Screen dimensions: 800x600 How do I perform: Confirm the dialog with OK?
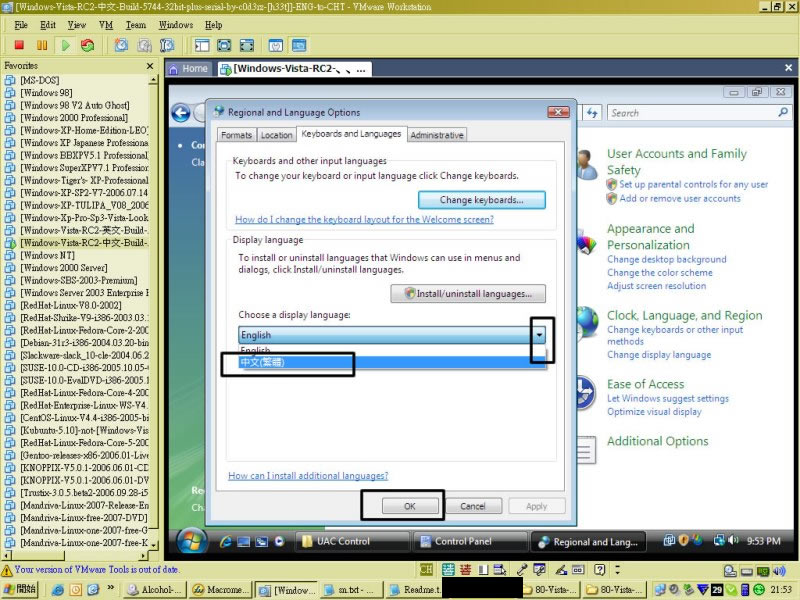click(x=410, y=506)
